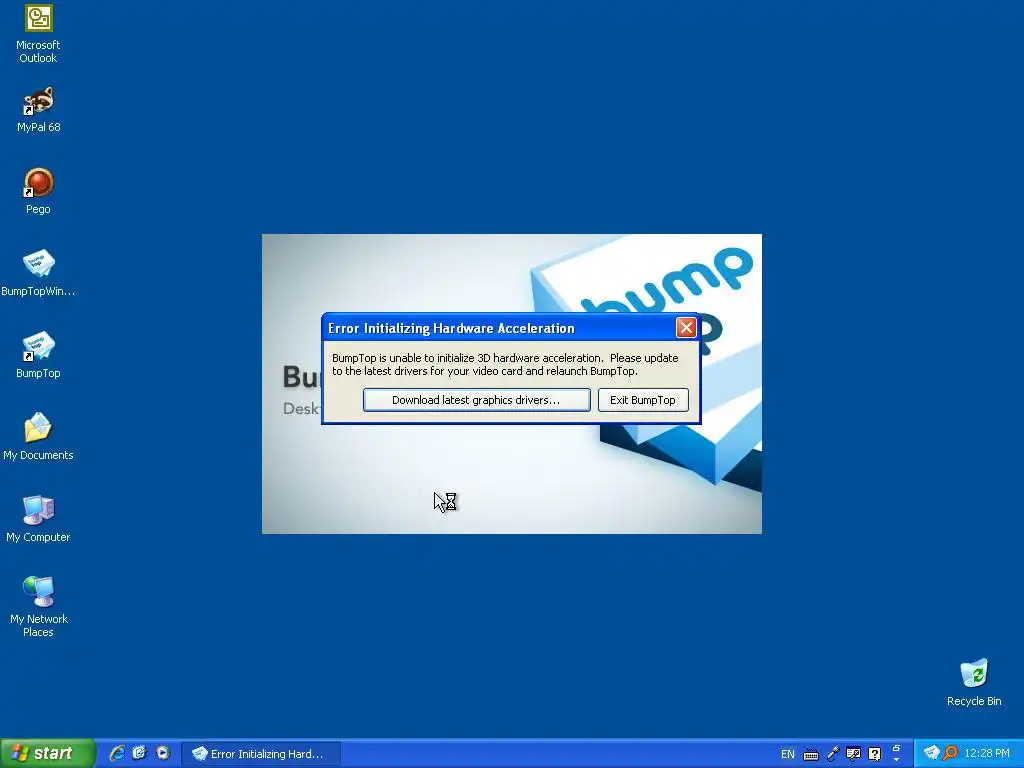Click the bump logo on splash screen

tap(669, 283)
